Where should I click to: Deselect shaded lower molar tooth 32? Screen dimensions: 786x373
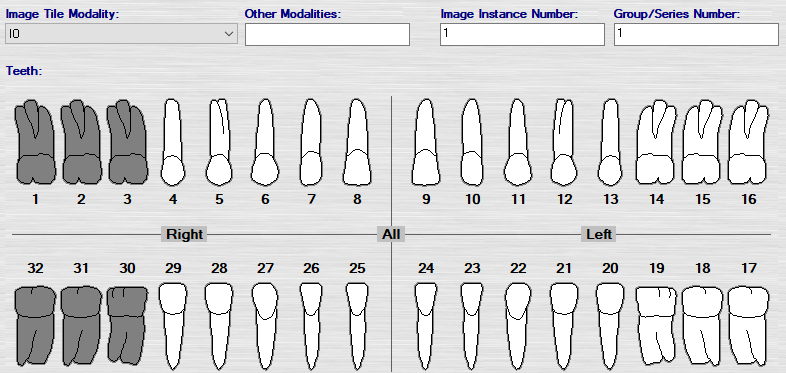click(35, 326)
